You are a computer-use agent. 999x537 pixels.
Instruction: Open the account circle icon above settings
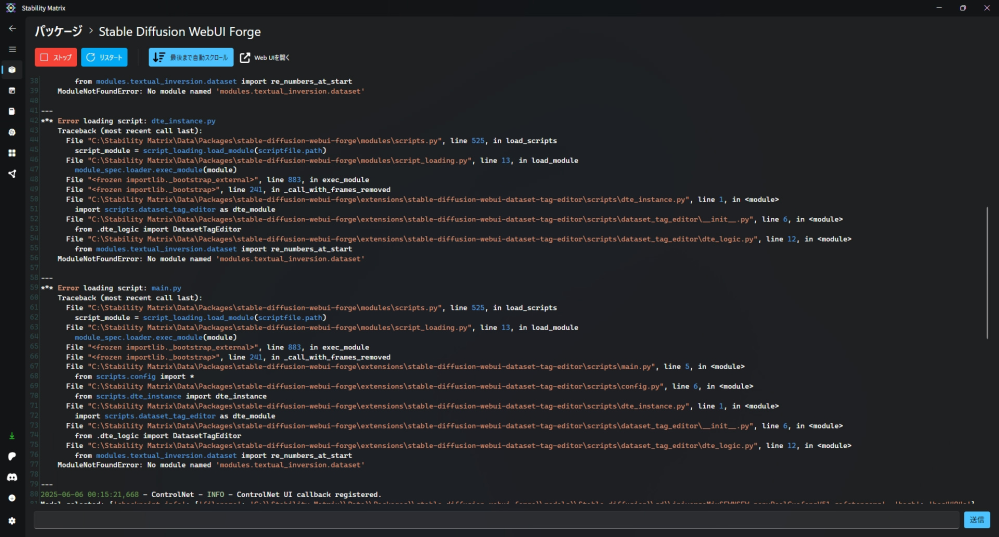[x=12, y=498]
